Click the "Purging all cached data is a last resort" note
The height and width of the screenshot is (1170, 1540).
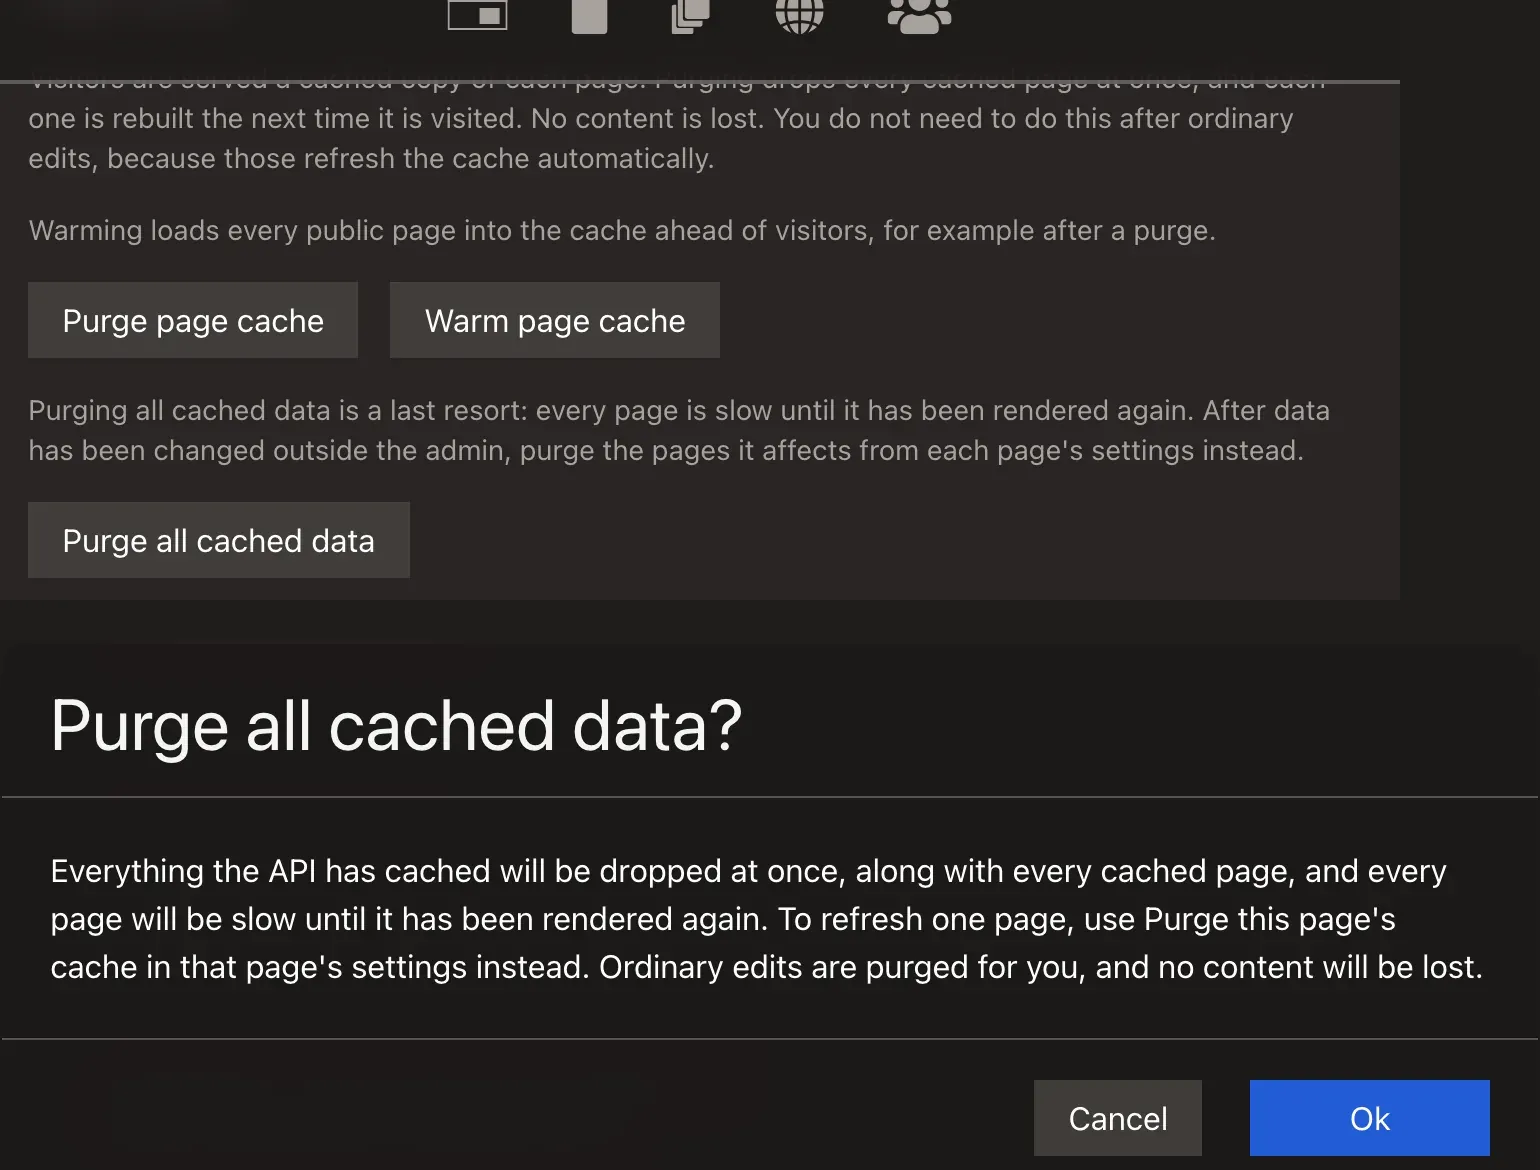679,431
